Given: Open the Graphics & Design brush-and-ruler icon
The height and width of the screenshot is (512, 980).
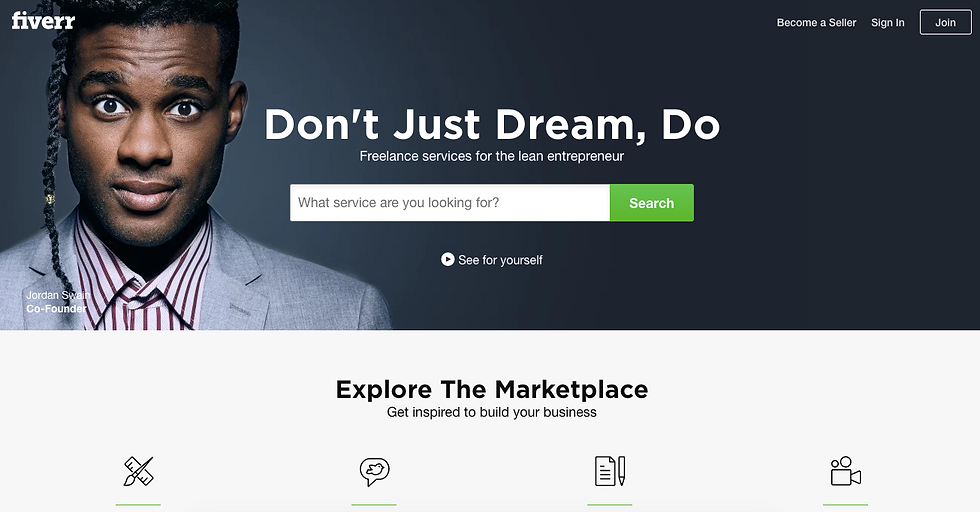Looking at the screenshot, I should [x=138, y=471].
